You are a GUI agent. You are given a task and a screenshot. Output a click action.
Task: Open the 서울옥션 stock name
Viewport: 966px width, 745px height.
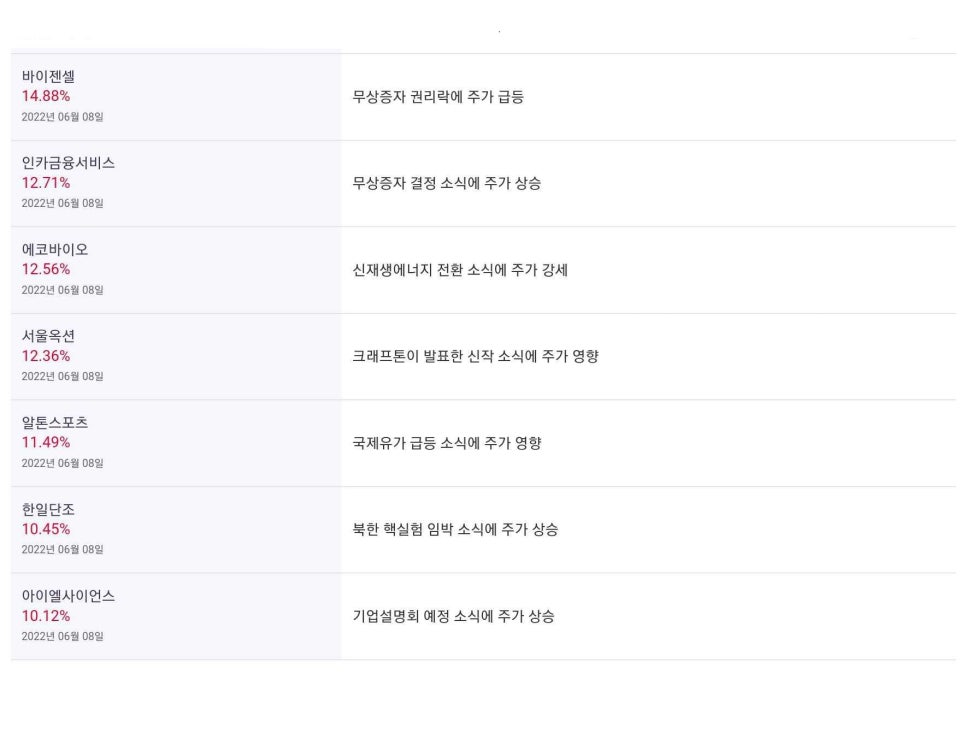point(48,336)
